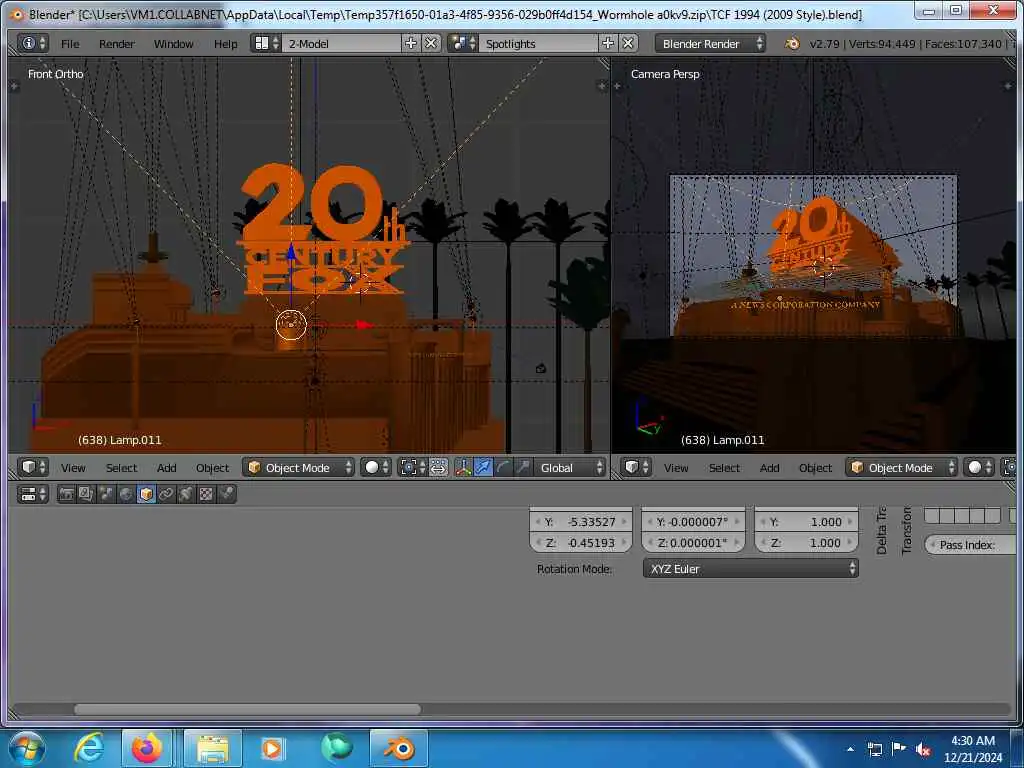Open View menu in Camera Persp viewport
Screen dimensions: 1024x768
676,468
